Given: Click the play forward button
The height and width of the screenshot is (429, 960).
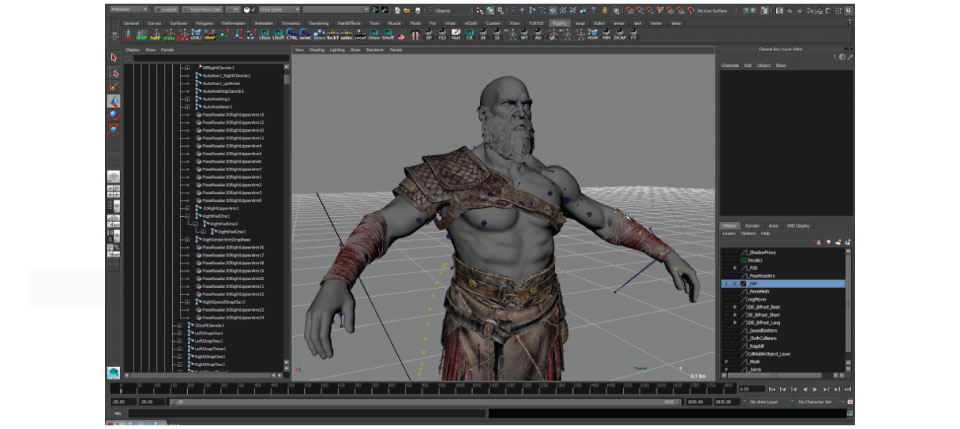Looking at the screenshot, I should click(x=816, y=389).
